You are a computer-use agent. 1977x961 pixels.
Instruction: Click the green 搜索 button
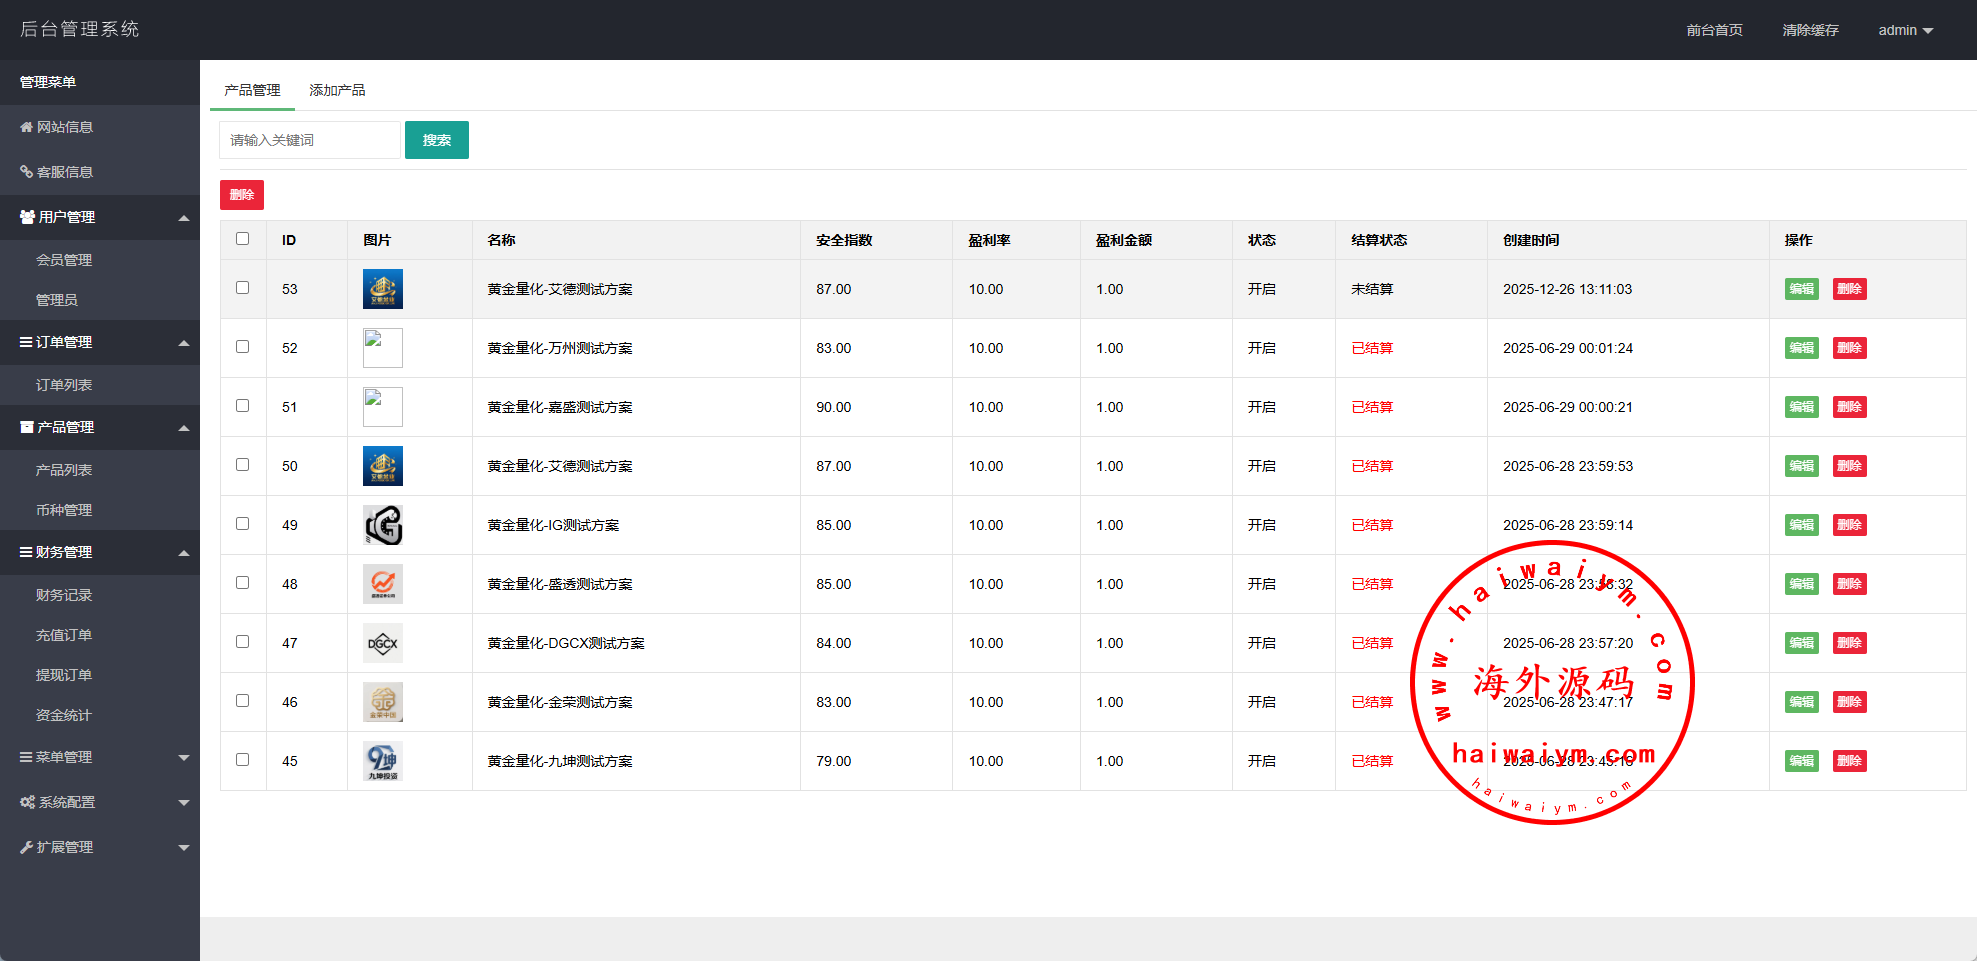[x=436, y=140]
